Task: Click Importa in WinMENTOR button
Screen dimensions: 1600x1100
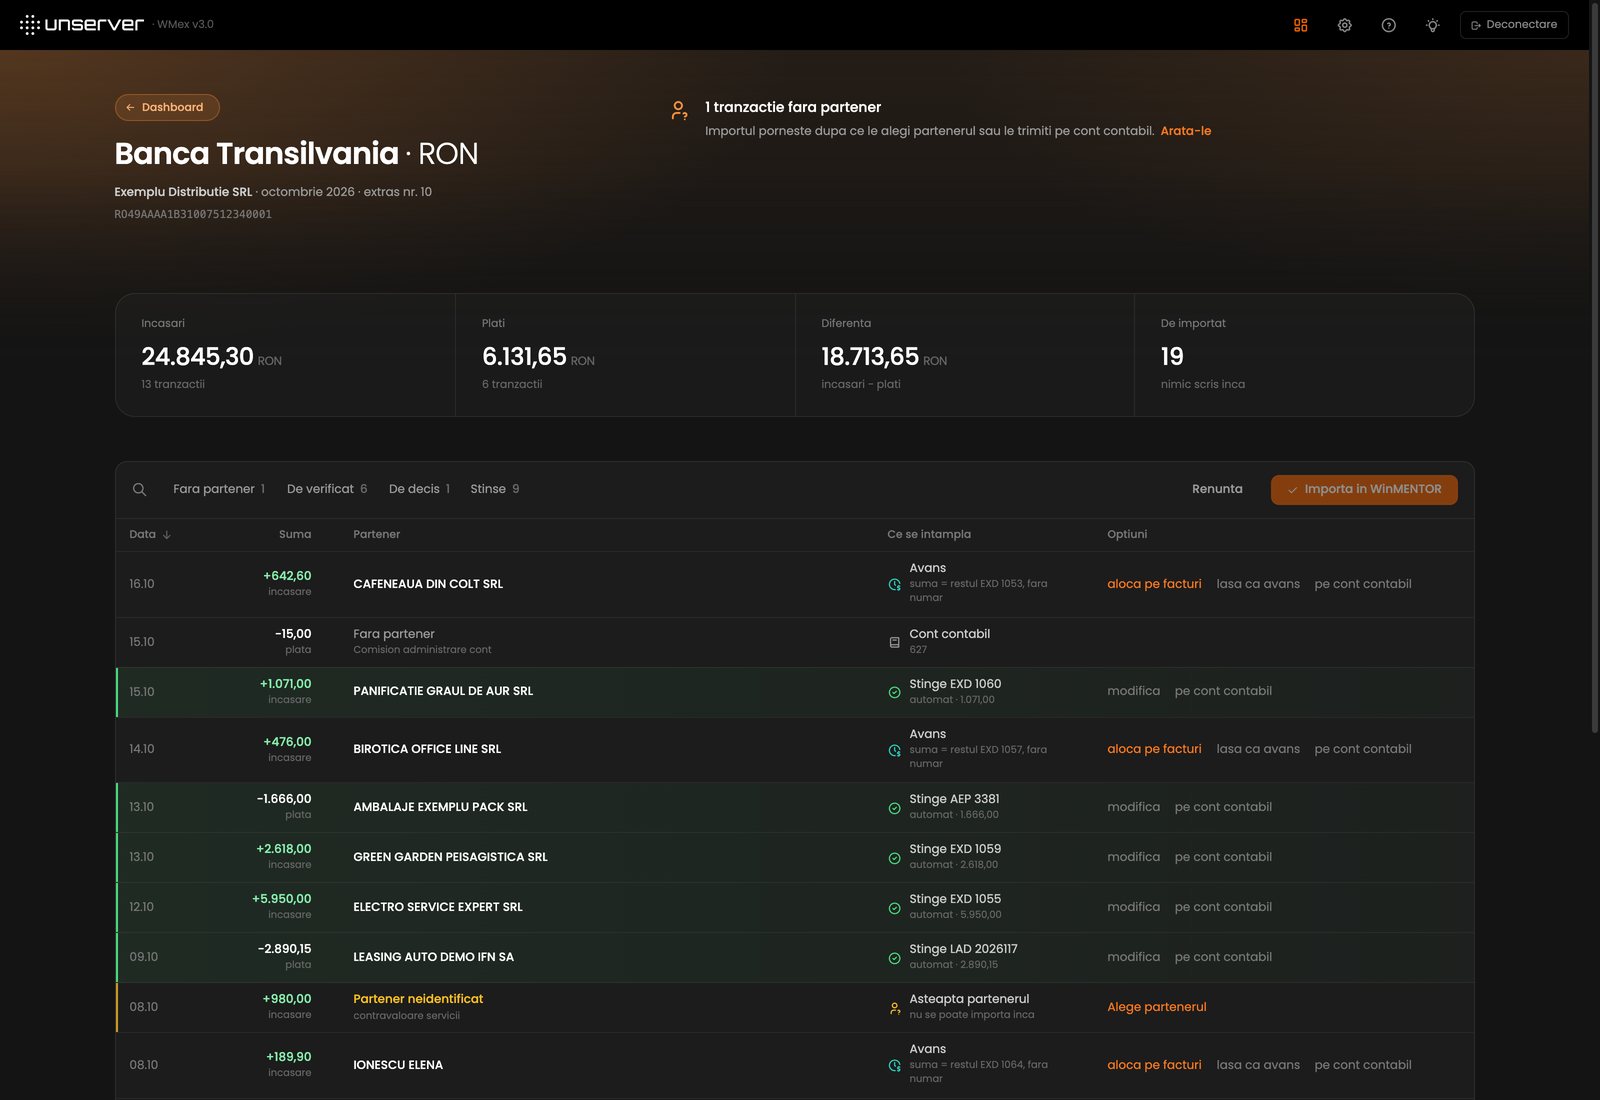Action: [1364, 489]
